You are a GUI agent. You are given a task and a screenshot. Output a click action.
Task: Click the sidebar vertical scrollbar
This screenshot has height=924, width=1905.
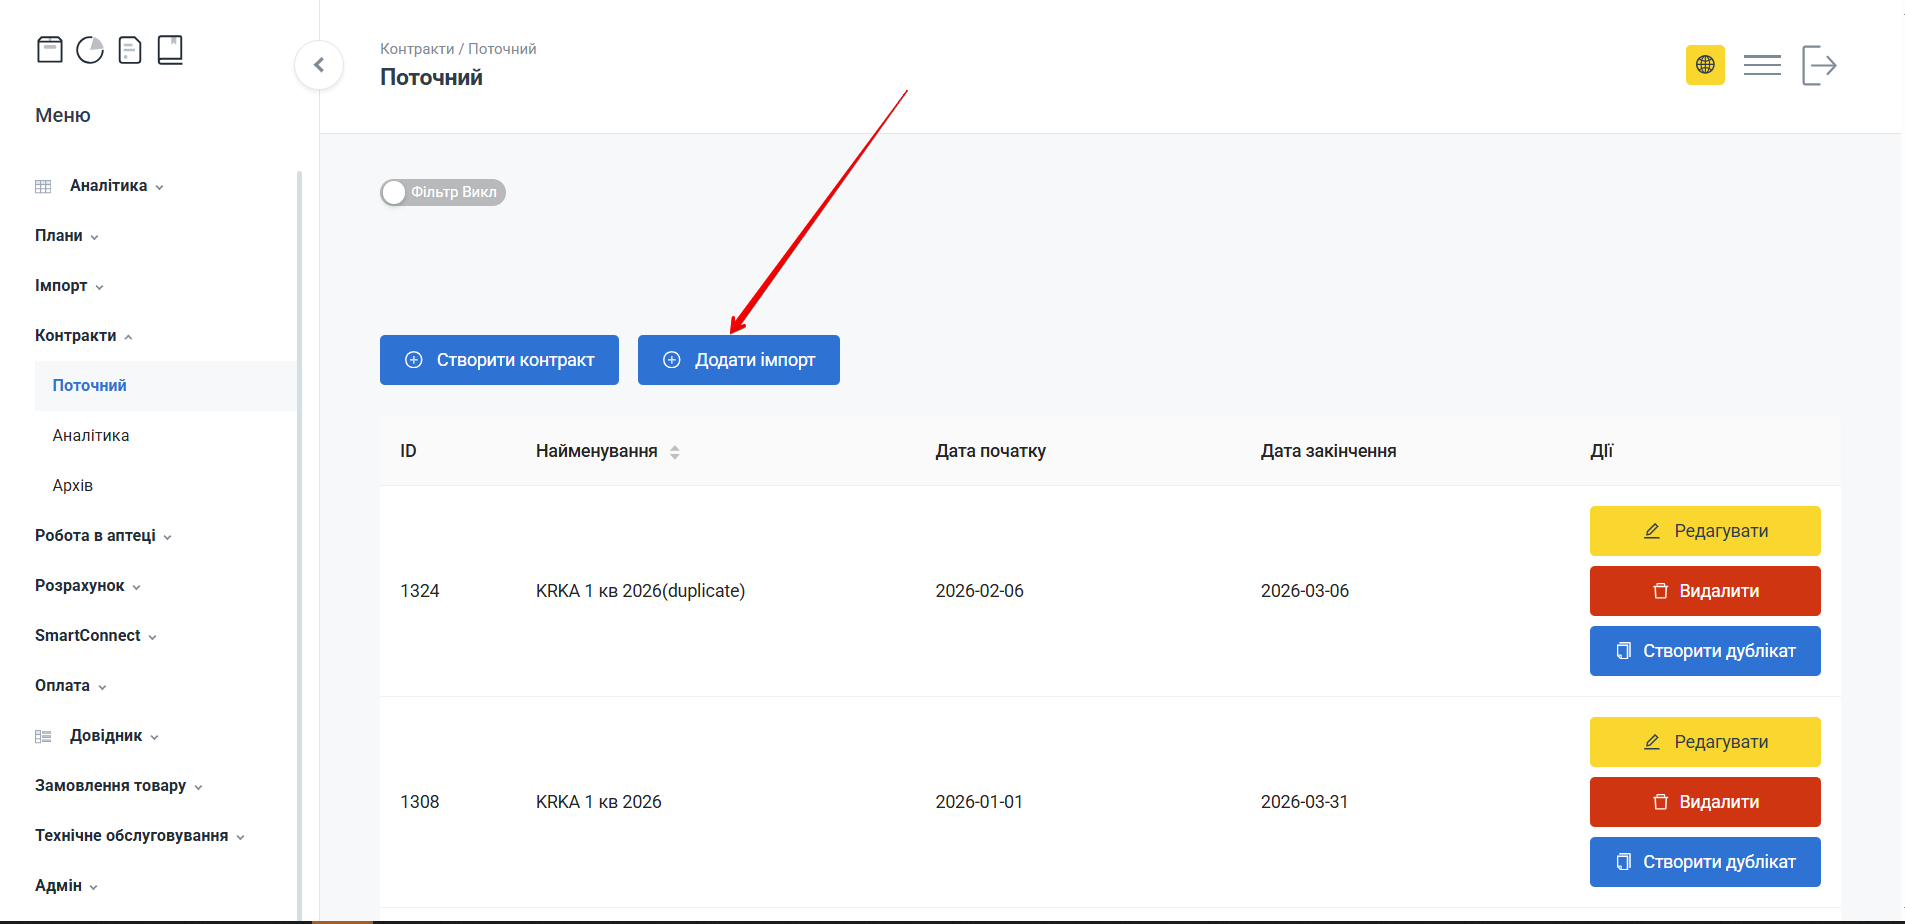pos(299,540)
